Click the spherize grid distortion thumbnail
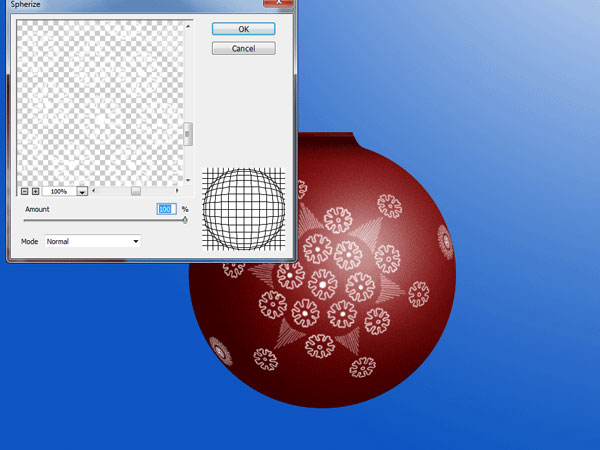The height and width of the screenshot is (450, 600). [x=243, y=209]
